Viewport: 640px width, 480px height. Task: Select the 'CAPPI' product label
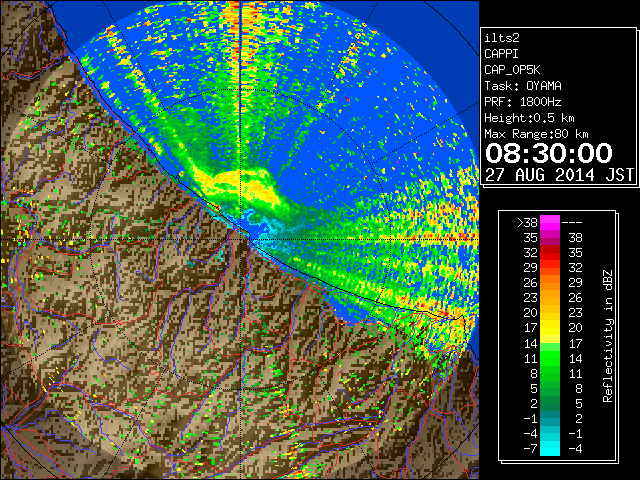coord(501,54)
